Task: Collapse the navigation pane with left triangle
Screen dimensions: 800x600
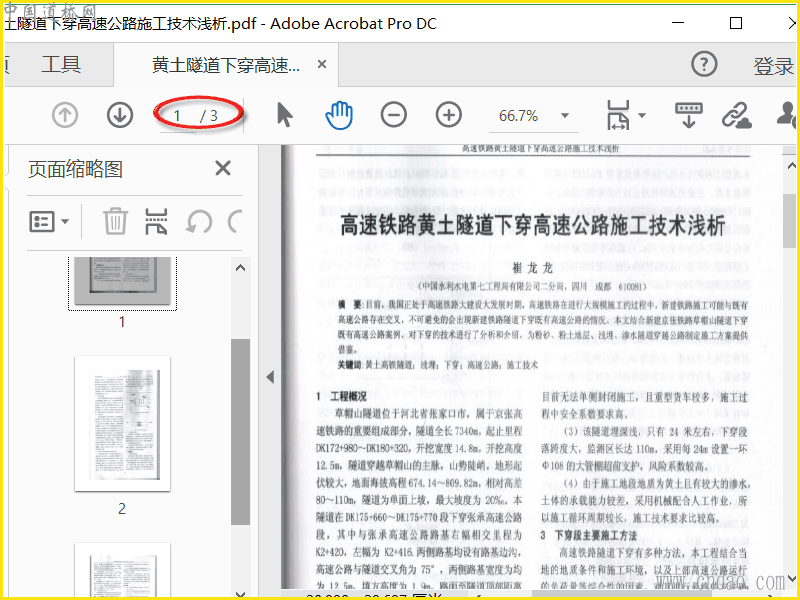Action: click(270, 378)
